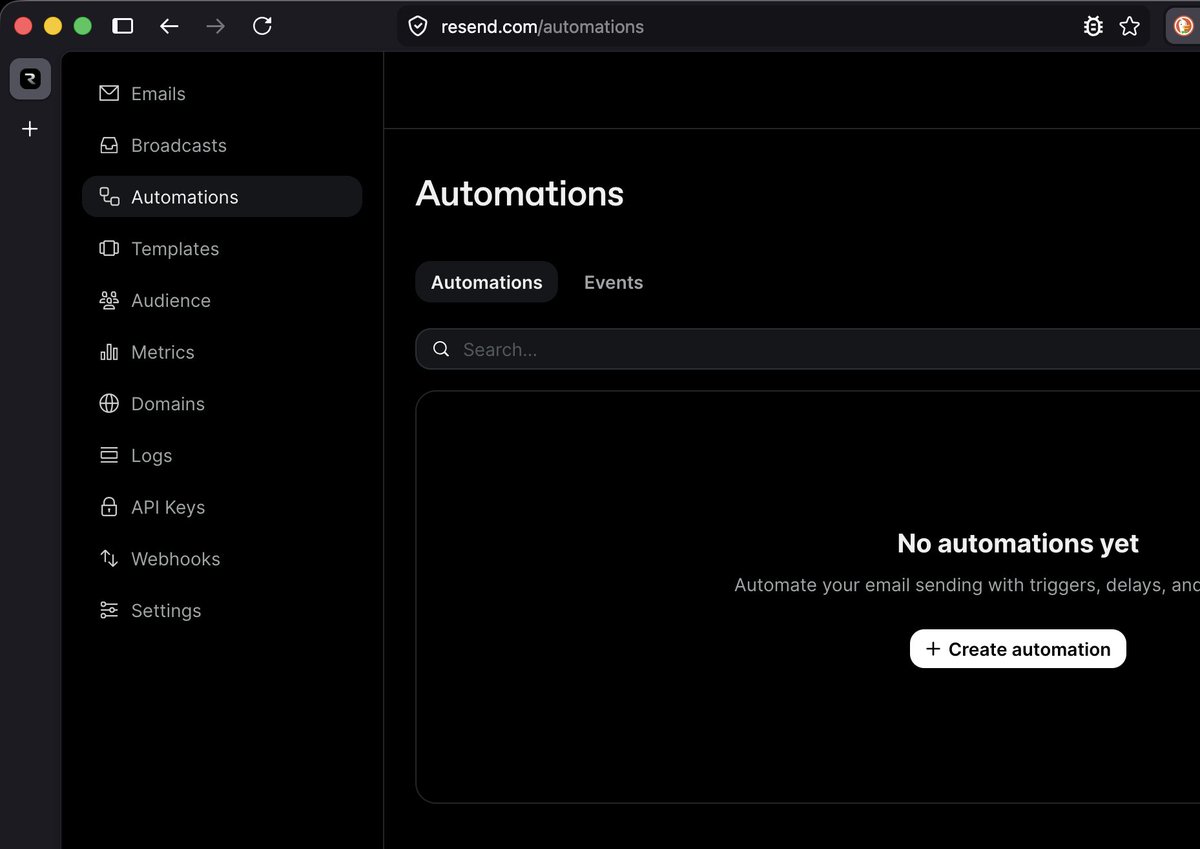Viewport: 1200px width, 849px height.
Task: Click the Audience people icon
Action: (x=109, y=300)
